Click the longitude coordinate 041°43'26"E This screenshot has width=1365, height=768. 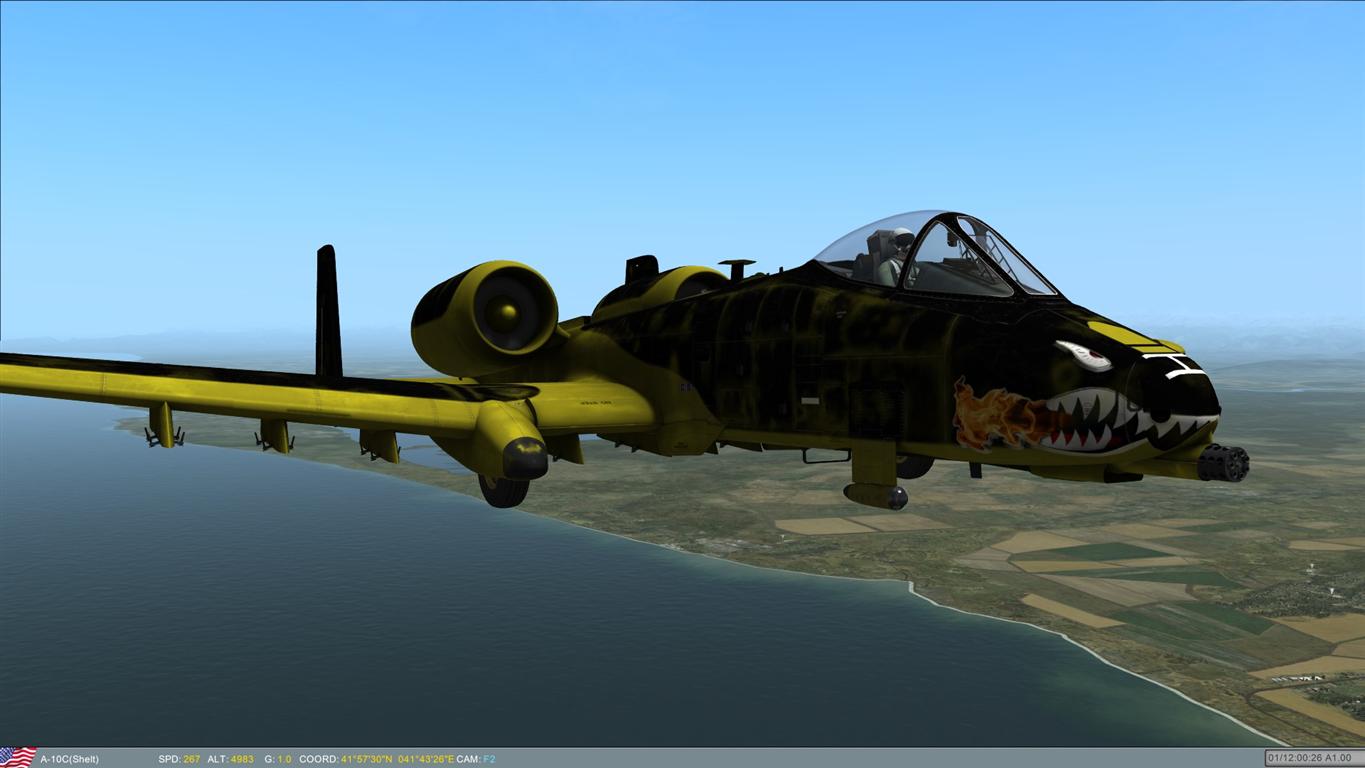(425, 760)
